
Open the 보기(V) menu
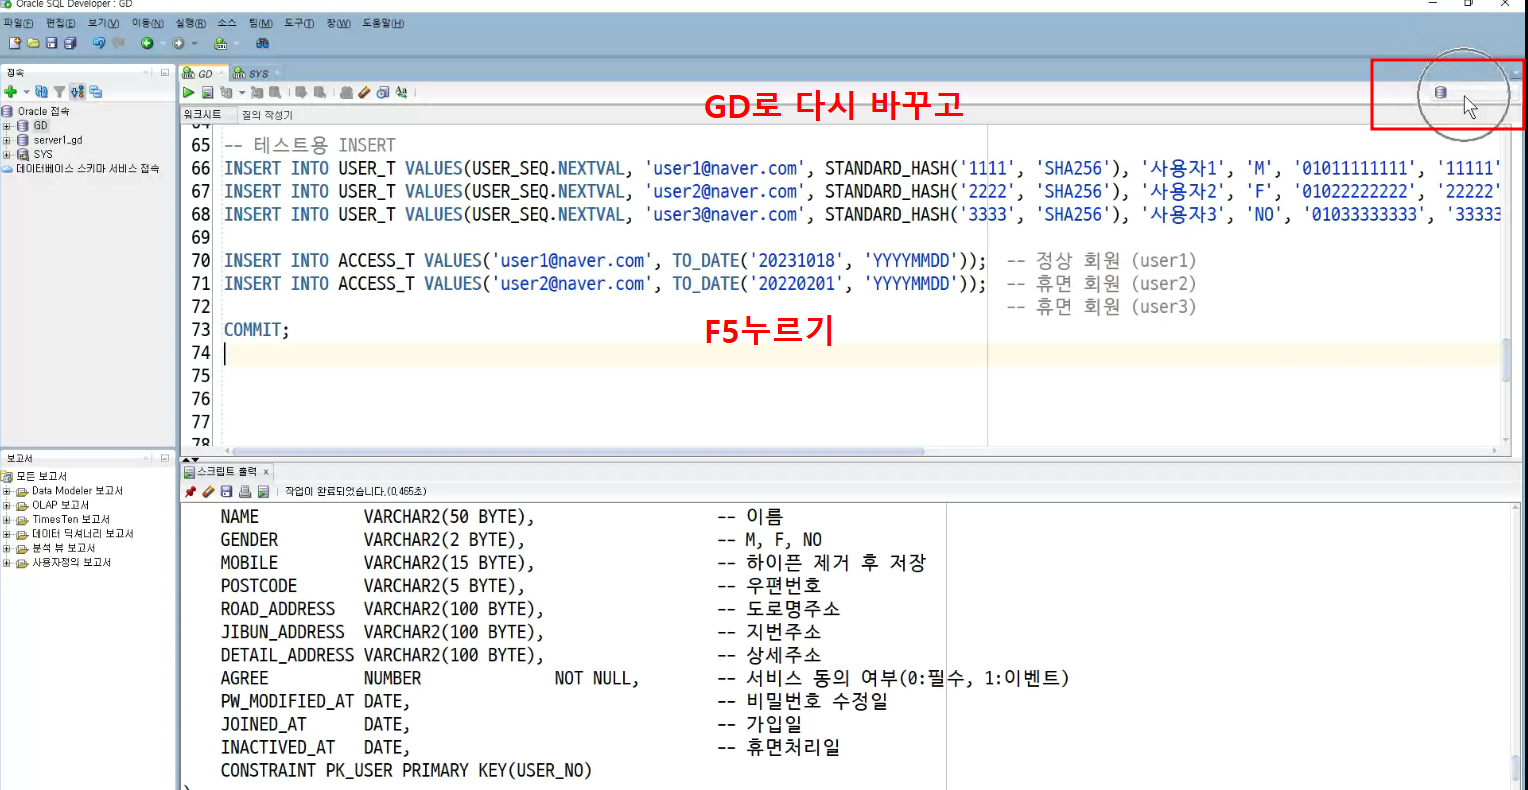pyautogui.click(x=103, y=23)
